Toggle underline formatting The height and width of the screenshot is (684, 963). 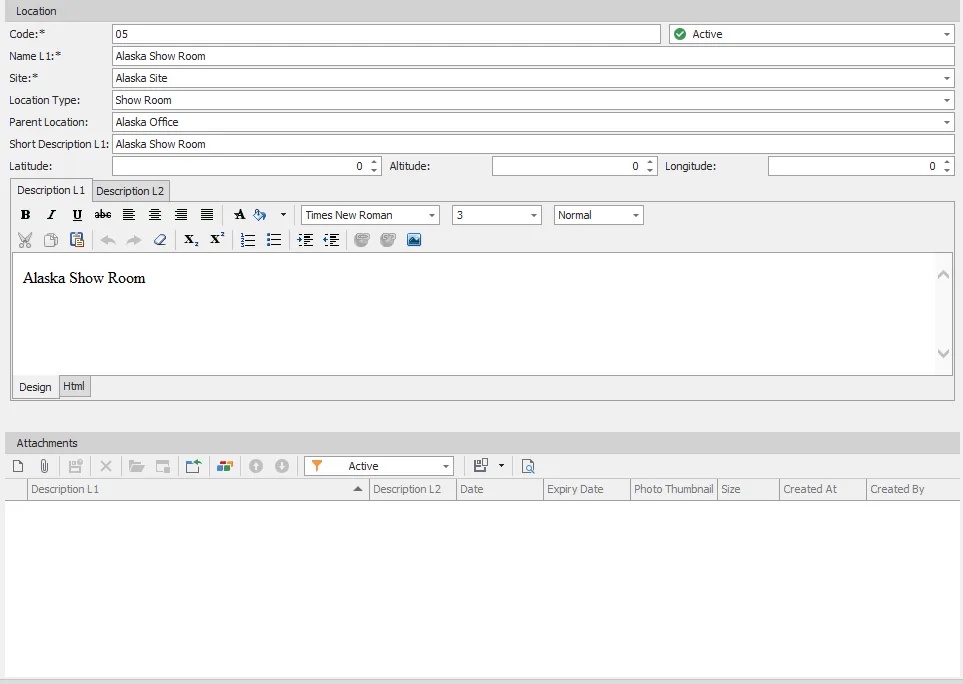pos(77,215)
